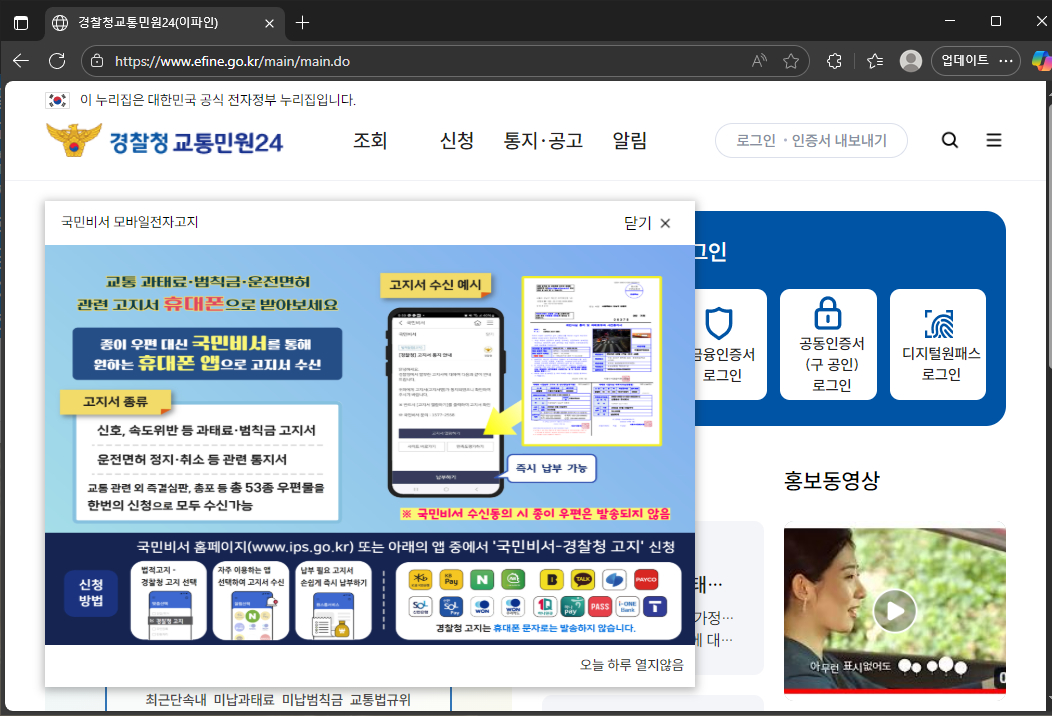This screenshot has height=716, width=1052.
Task: Play the 홍보동영상 video
Action: 894,611
